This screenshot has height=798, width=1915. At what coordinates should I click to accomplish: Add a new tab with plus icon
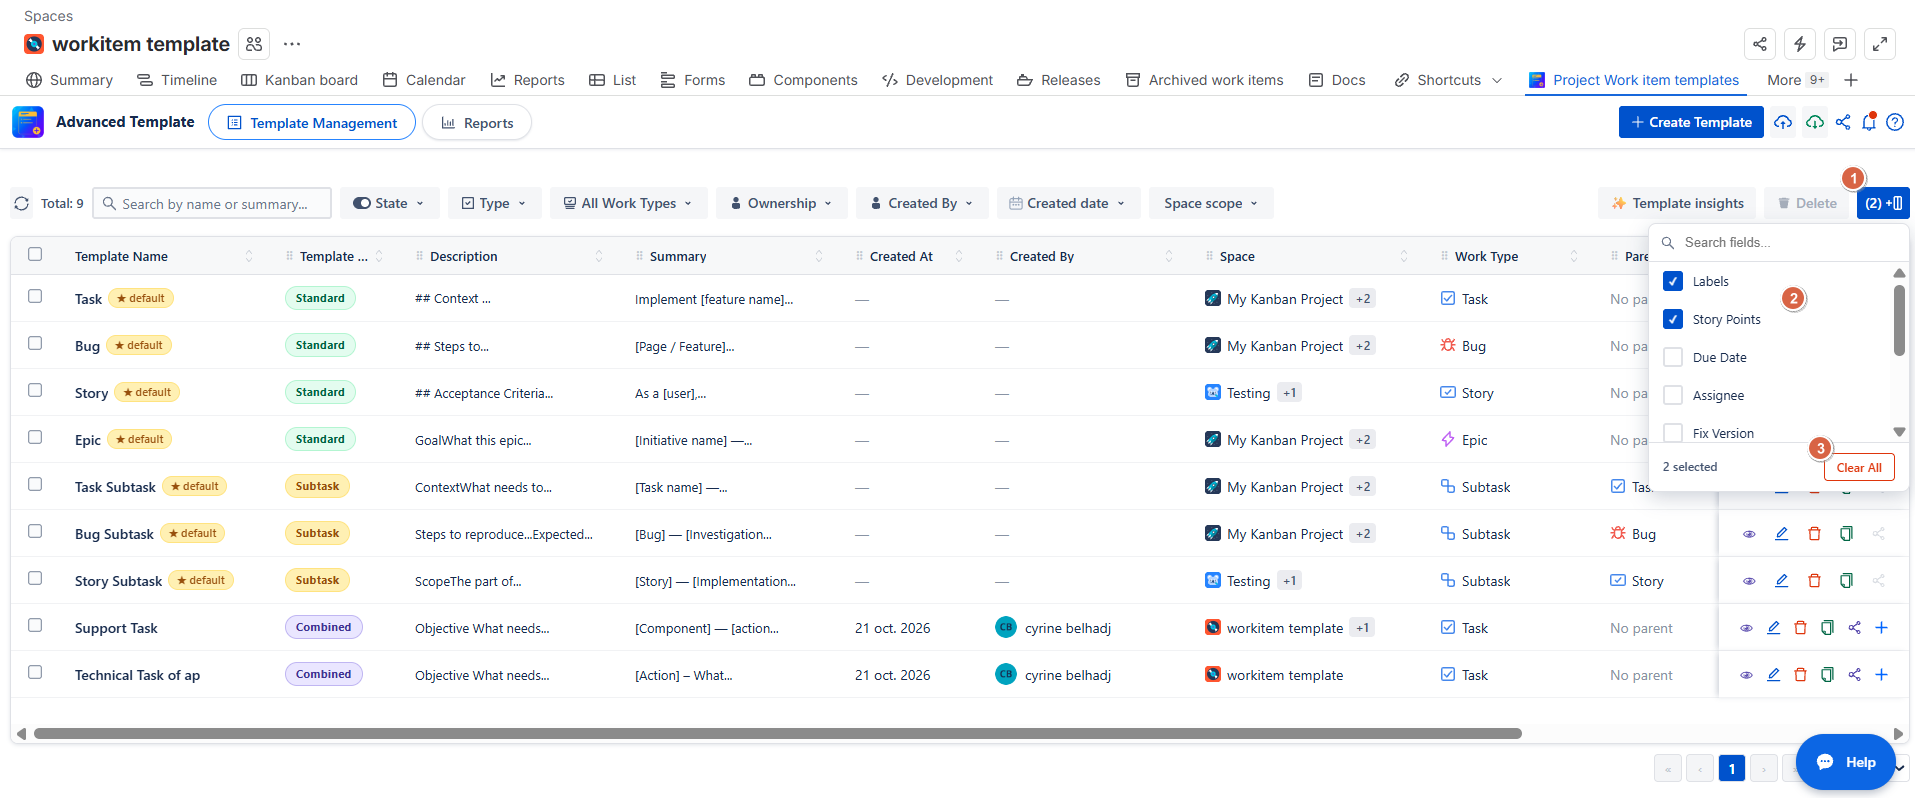1851,80
